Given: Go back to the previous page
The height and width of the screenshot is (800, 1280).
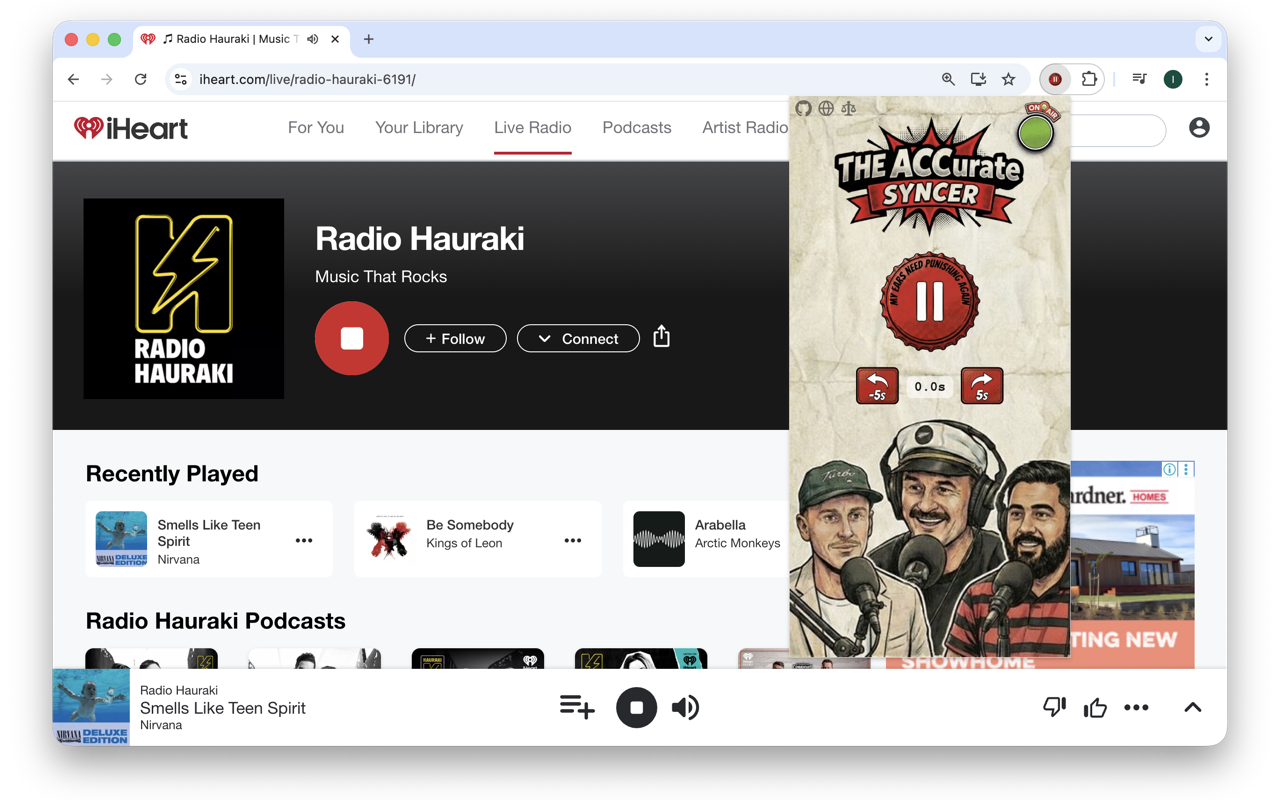Looking at the screenshot, I should point(74,79).
